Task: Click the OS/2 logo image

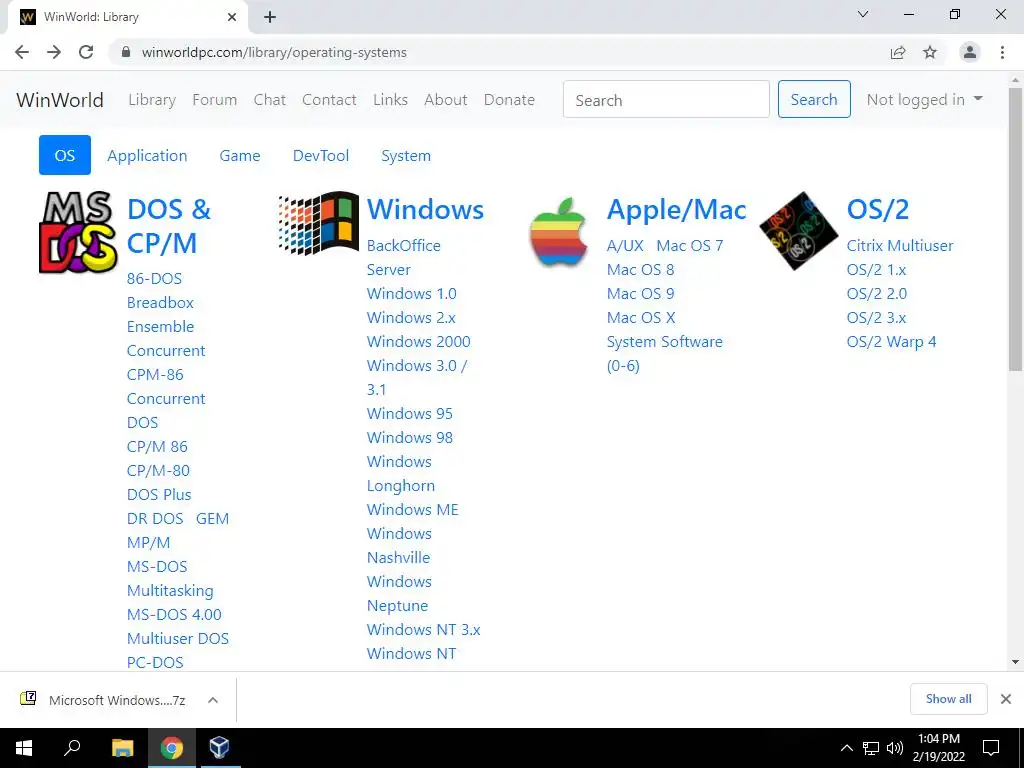Action: 799,231
